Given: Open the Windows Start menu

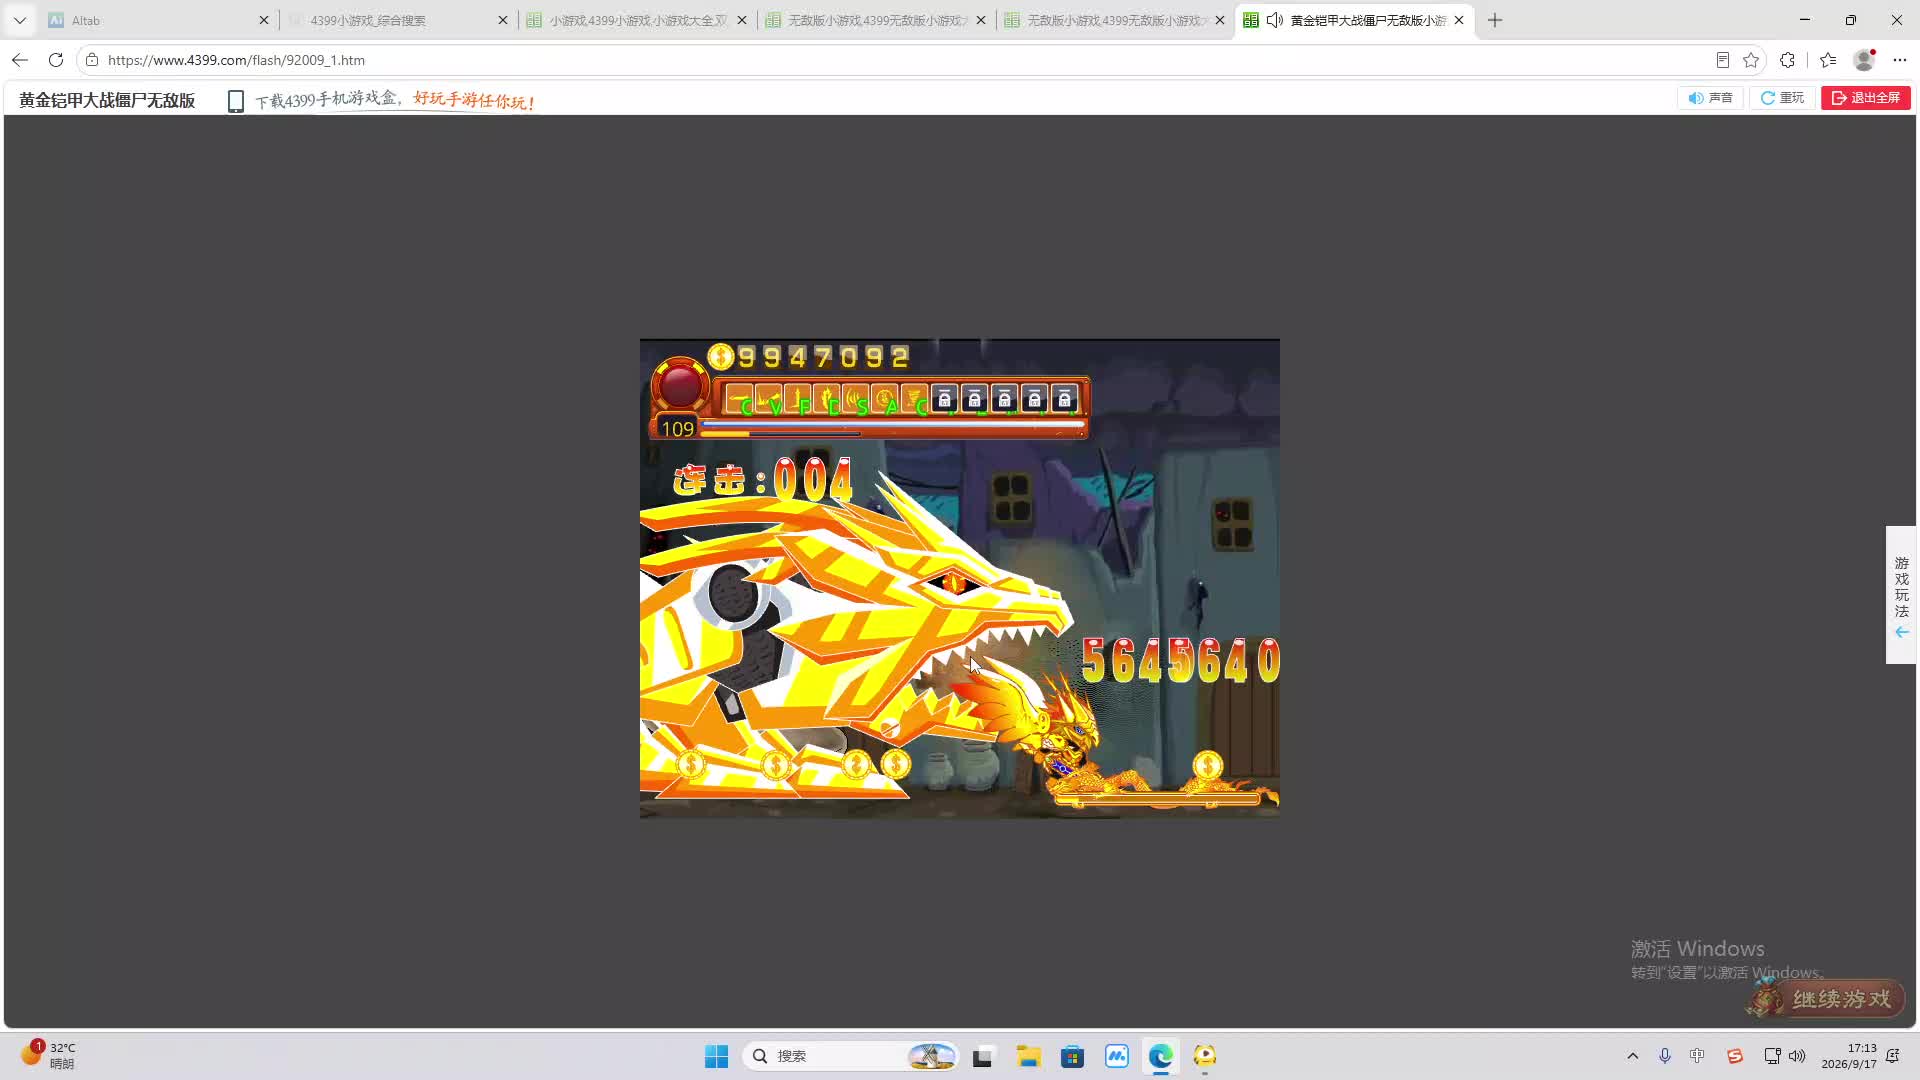Looking at the screenshot, I should pos(716,1056).
